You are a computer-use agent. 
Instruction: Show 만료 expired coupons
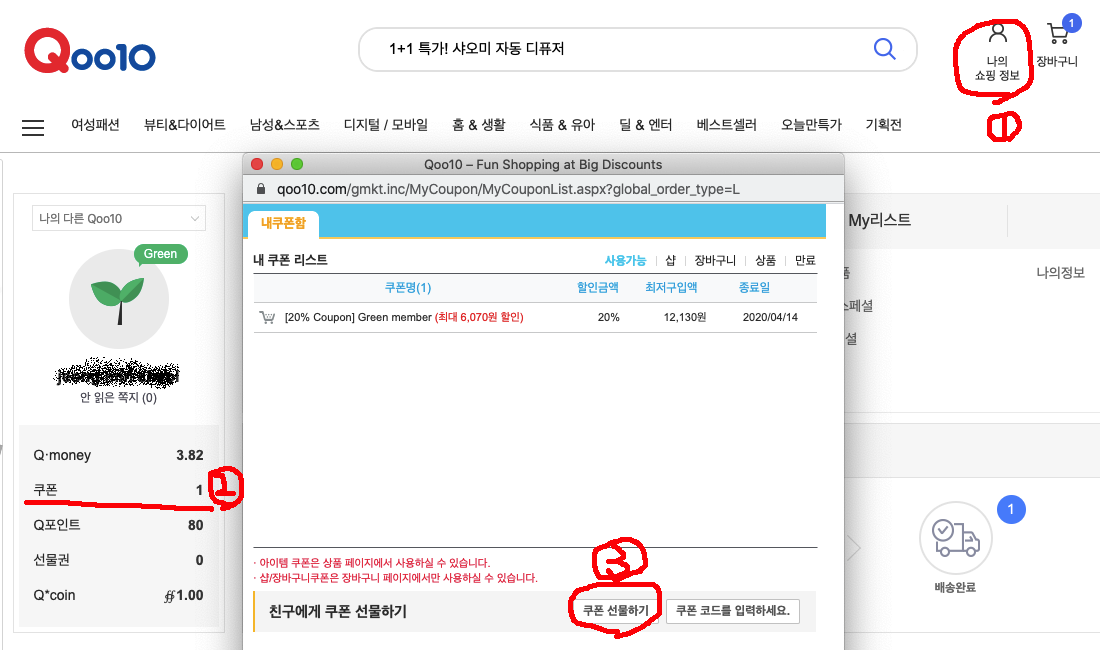tap(805, 260)
